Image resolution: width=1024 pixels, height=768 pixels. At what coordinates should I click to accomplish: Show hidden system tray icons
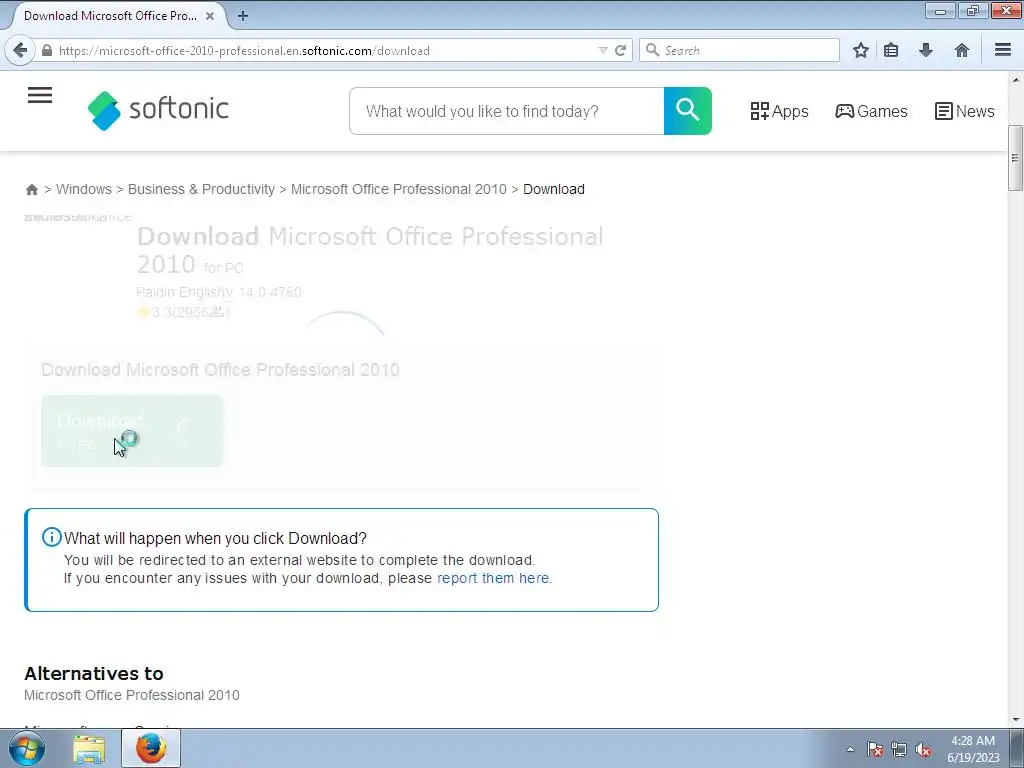(x=850, y=749)
